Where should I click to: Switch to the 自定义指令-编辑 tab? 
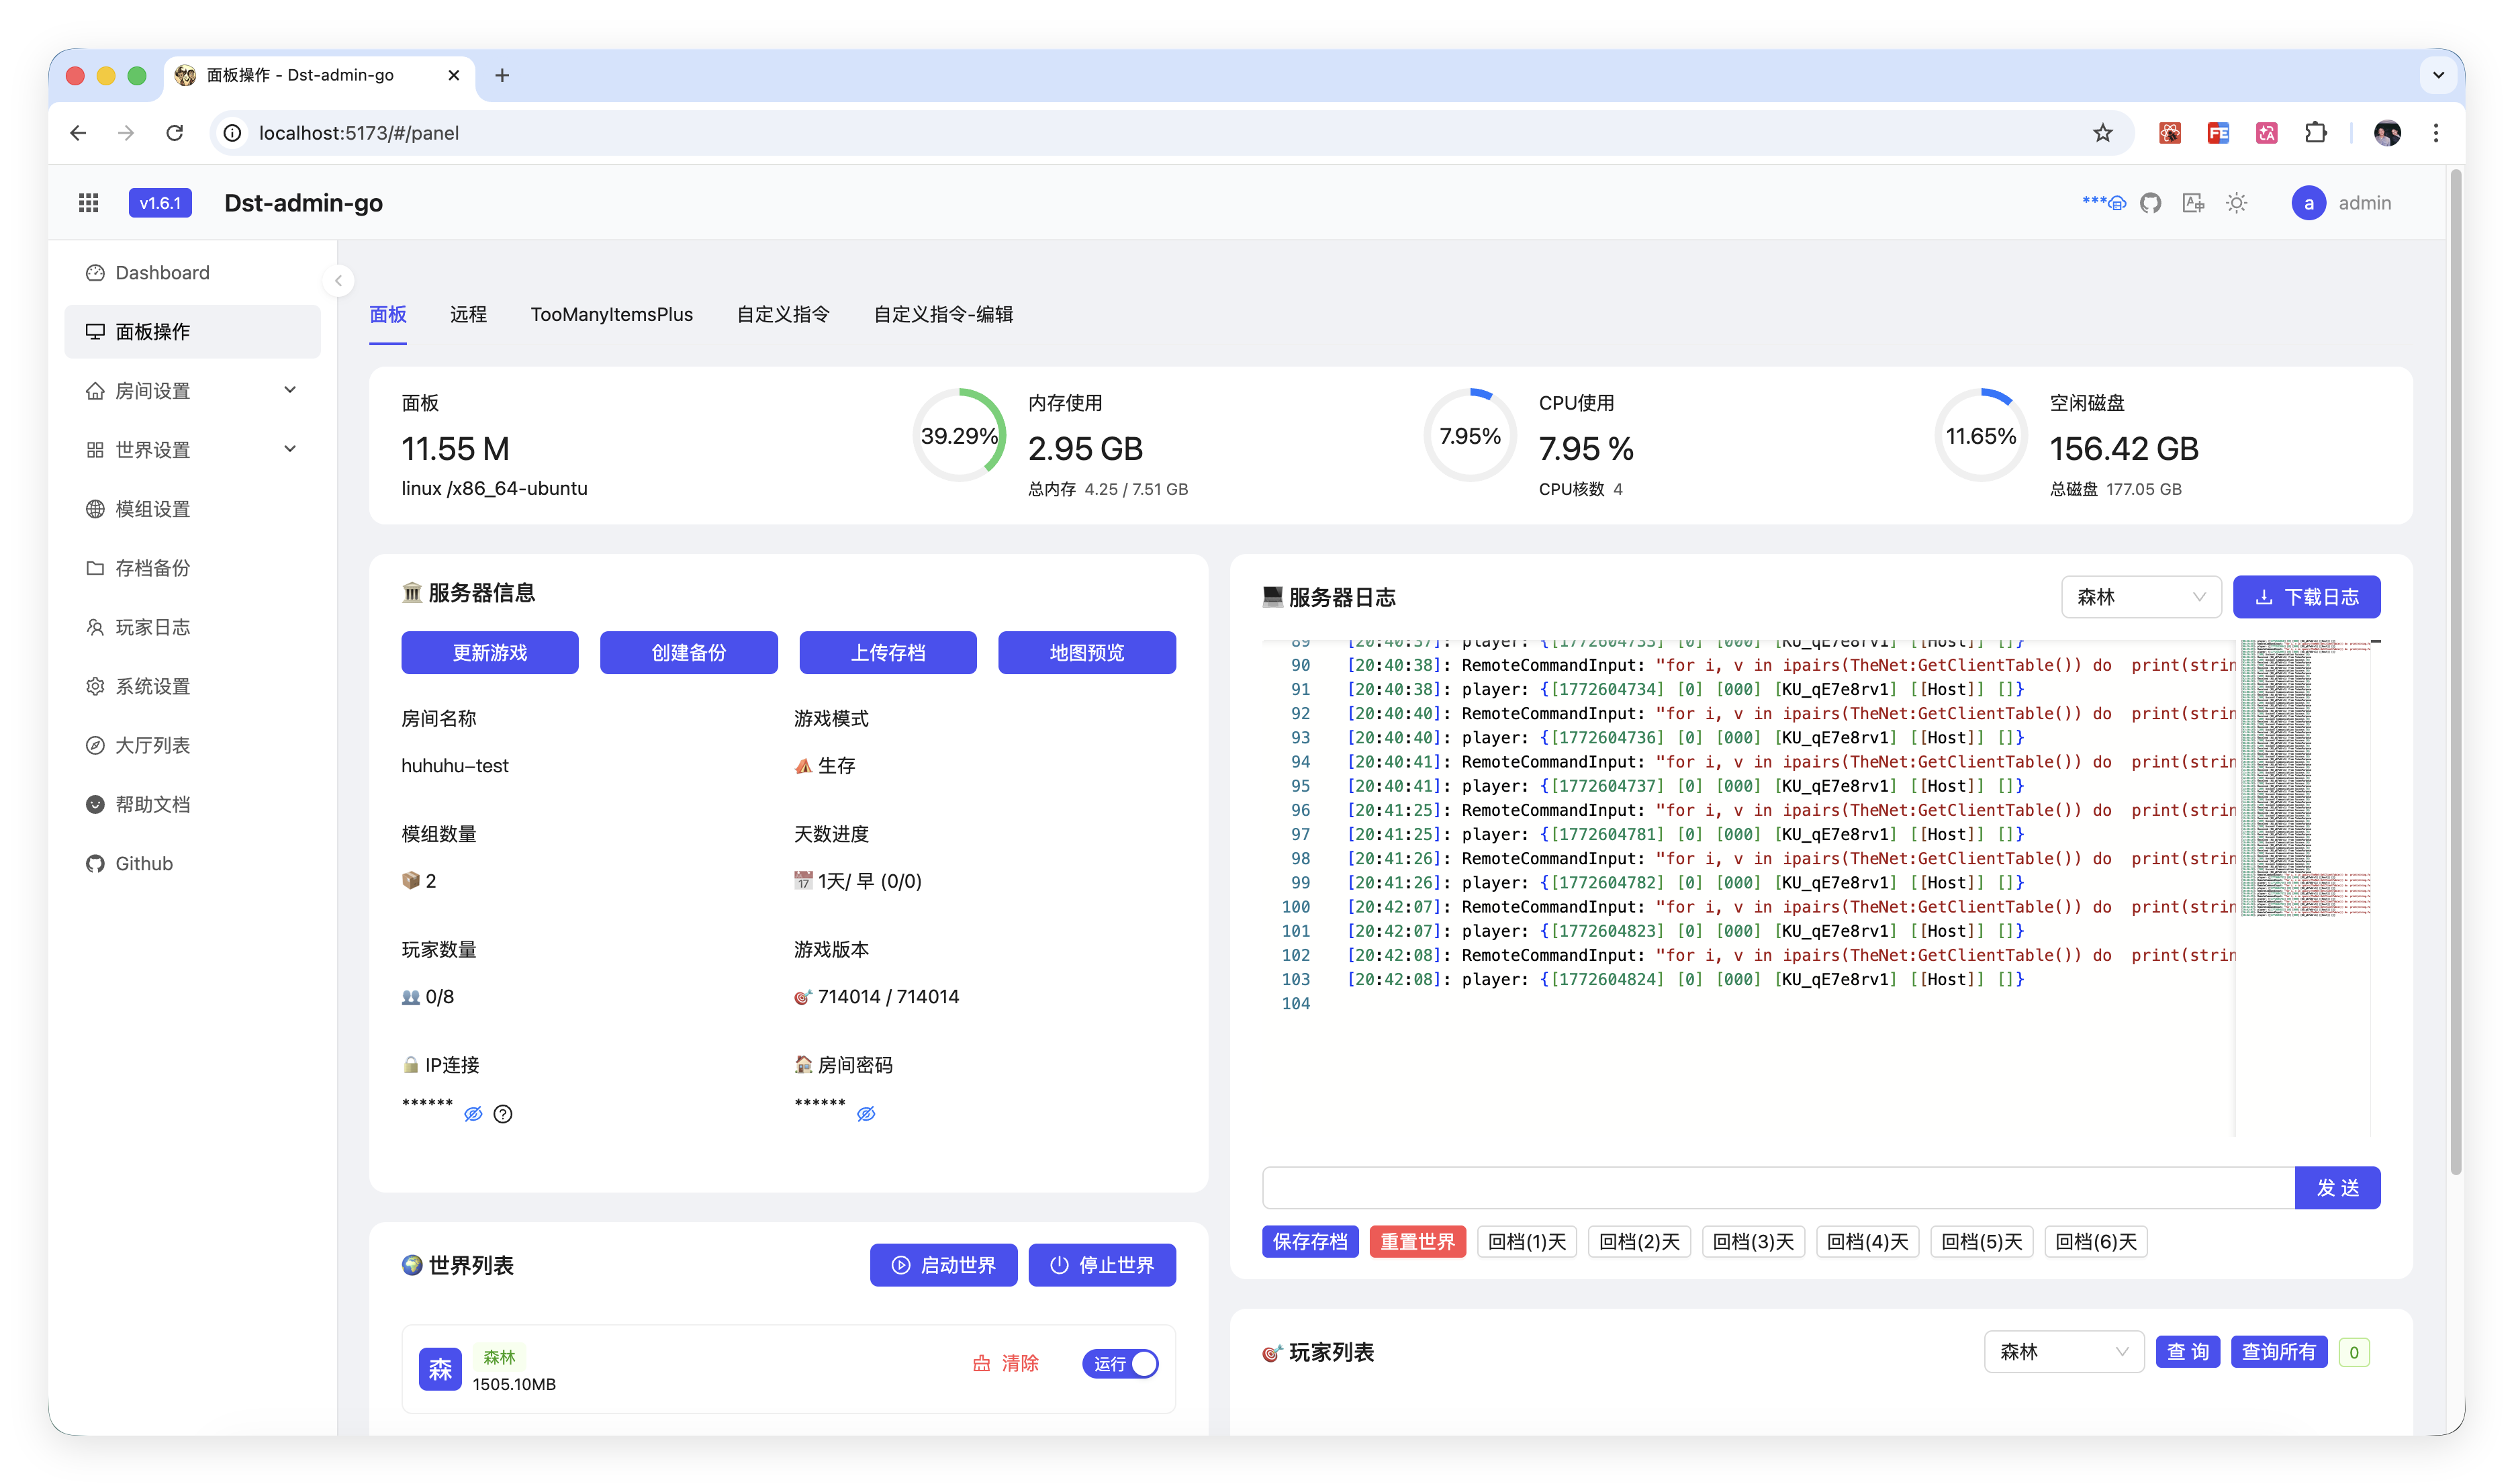coord(943,314)
